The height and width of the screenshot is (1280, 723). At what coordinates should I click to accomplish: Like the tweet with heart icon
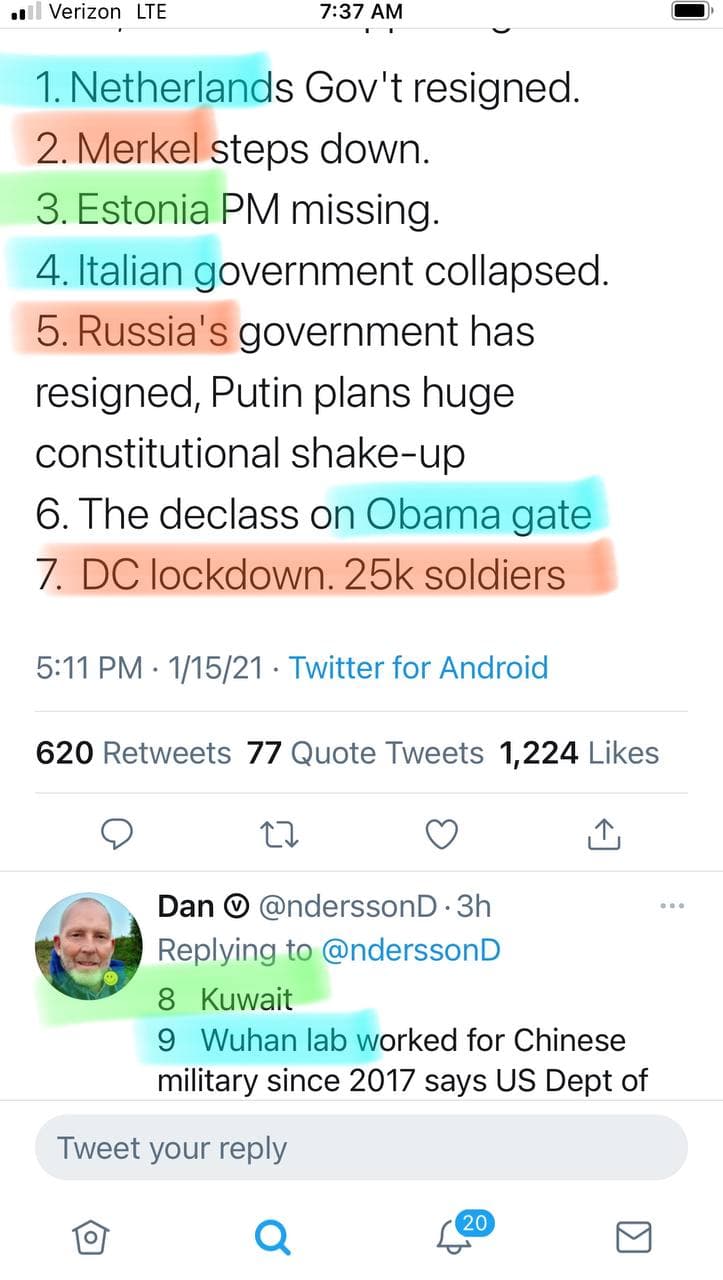point(442,833)
